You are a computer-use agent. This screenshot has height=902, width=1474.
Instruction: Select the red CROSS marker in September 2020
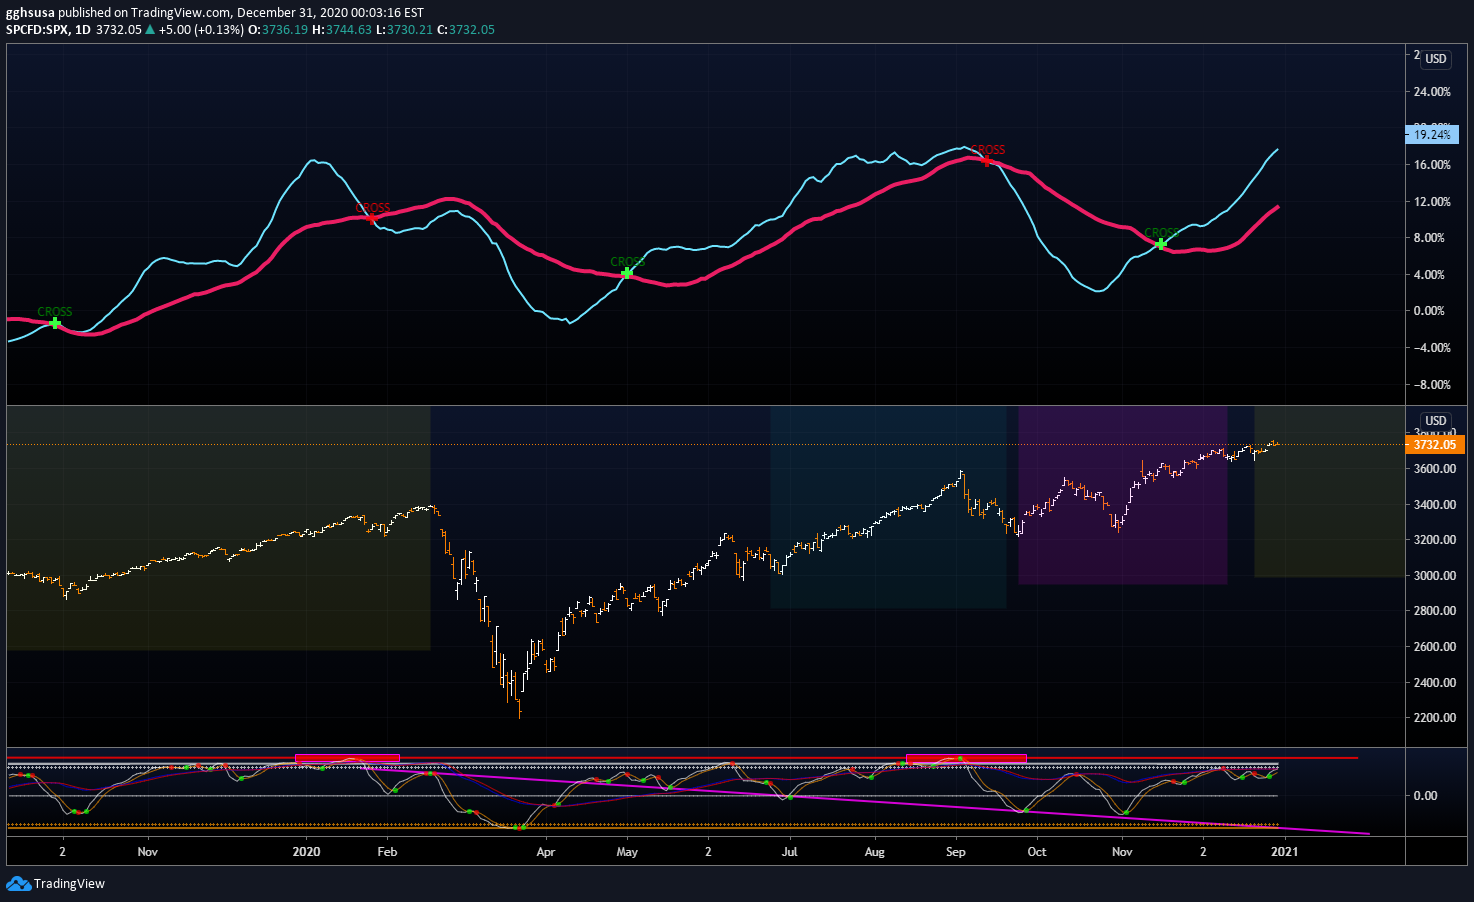click(x=987, y=161)
